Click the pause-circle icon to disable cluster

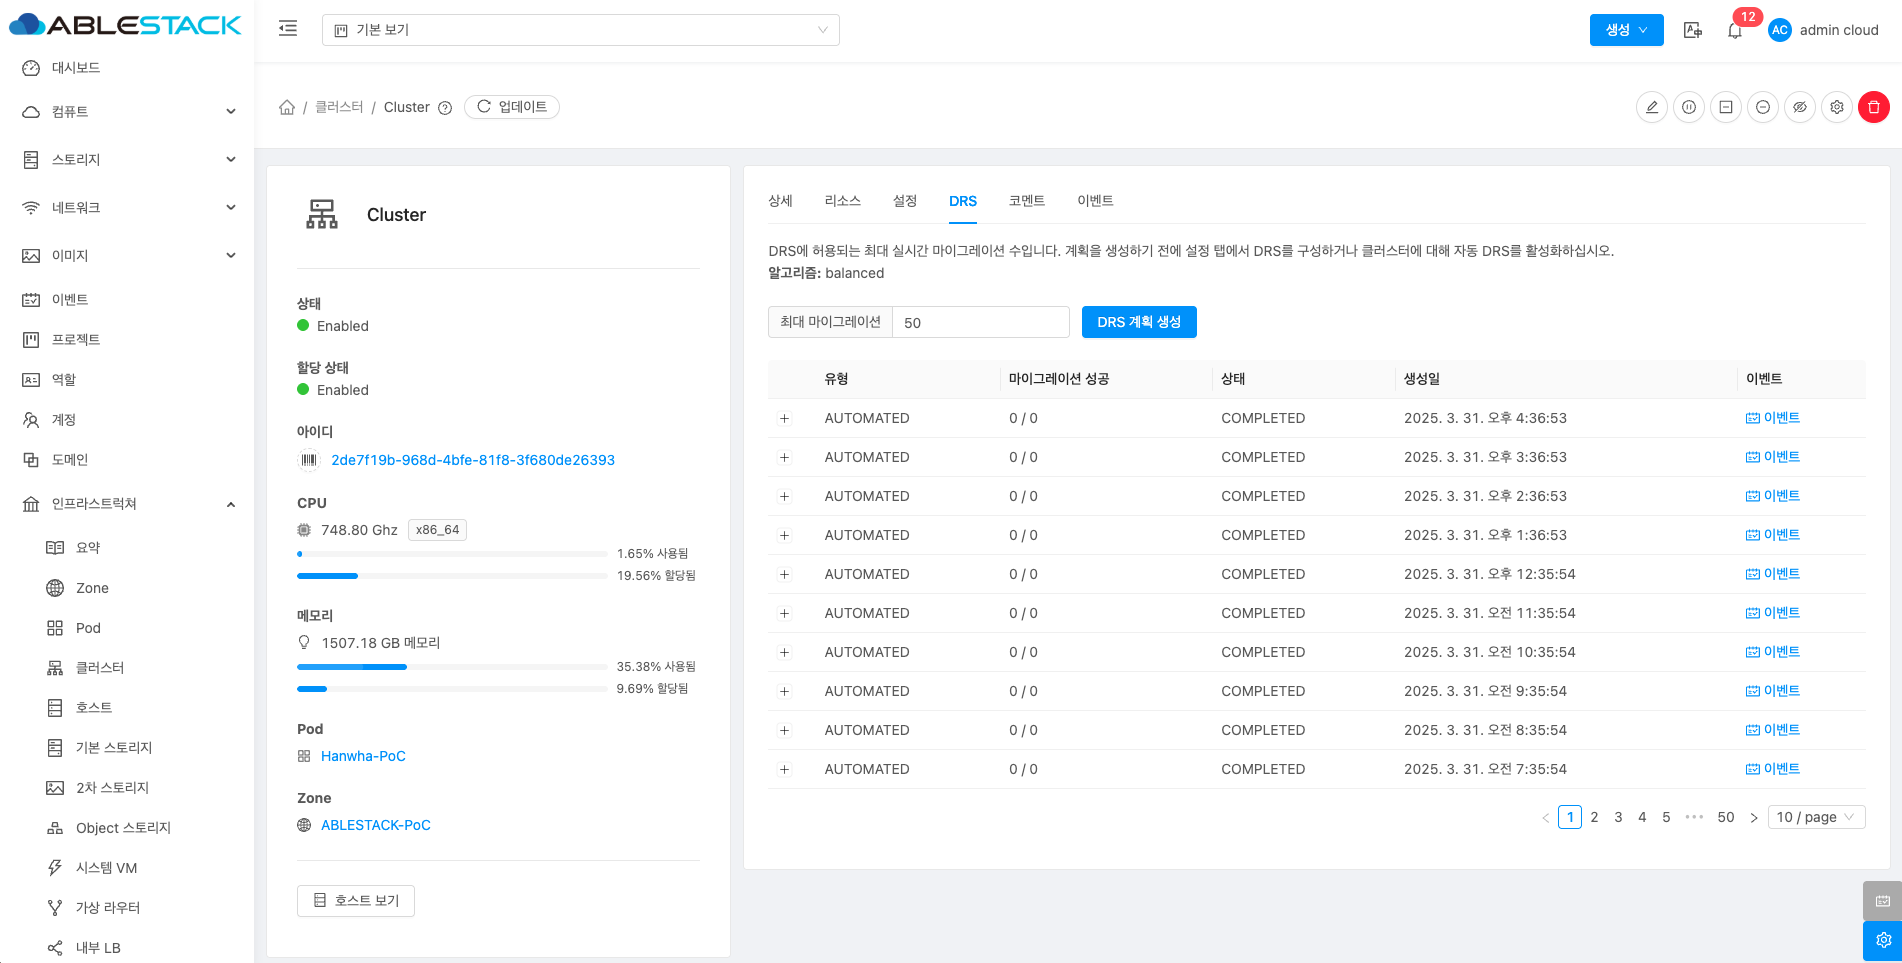(1689, 107)
